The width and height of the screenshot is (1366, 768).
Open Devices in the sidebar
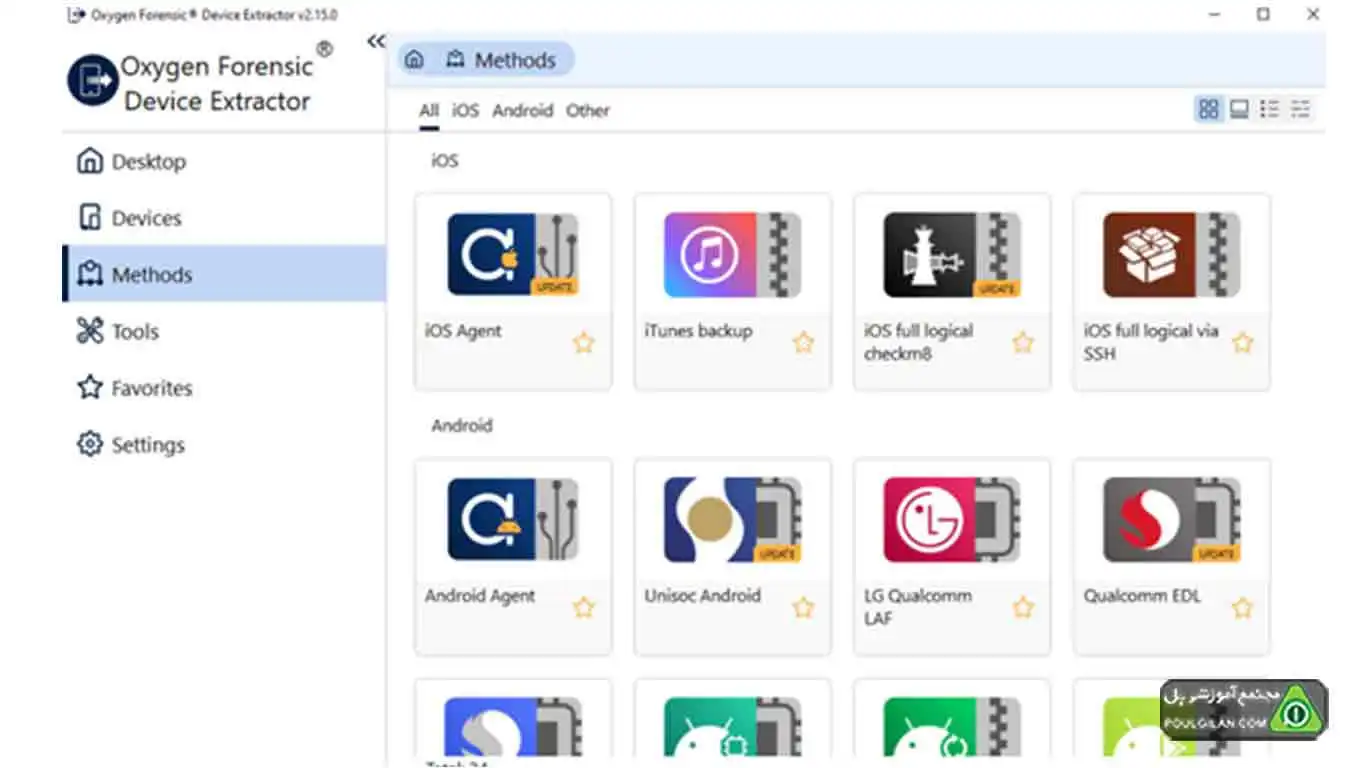pos(224,218)
